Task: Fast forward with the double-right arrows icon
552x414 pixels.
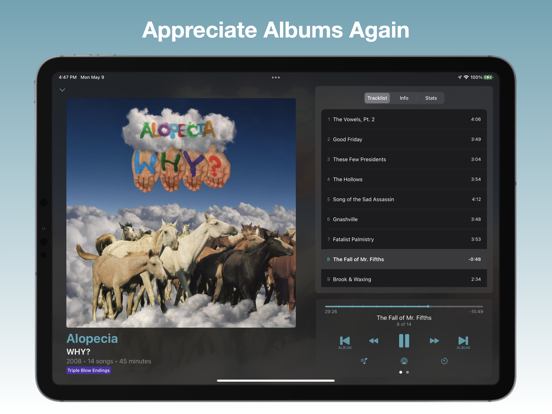Action: point(434,340)
